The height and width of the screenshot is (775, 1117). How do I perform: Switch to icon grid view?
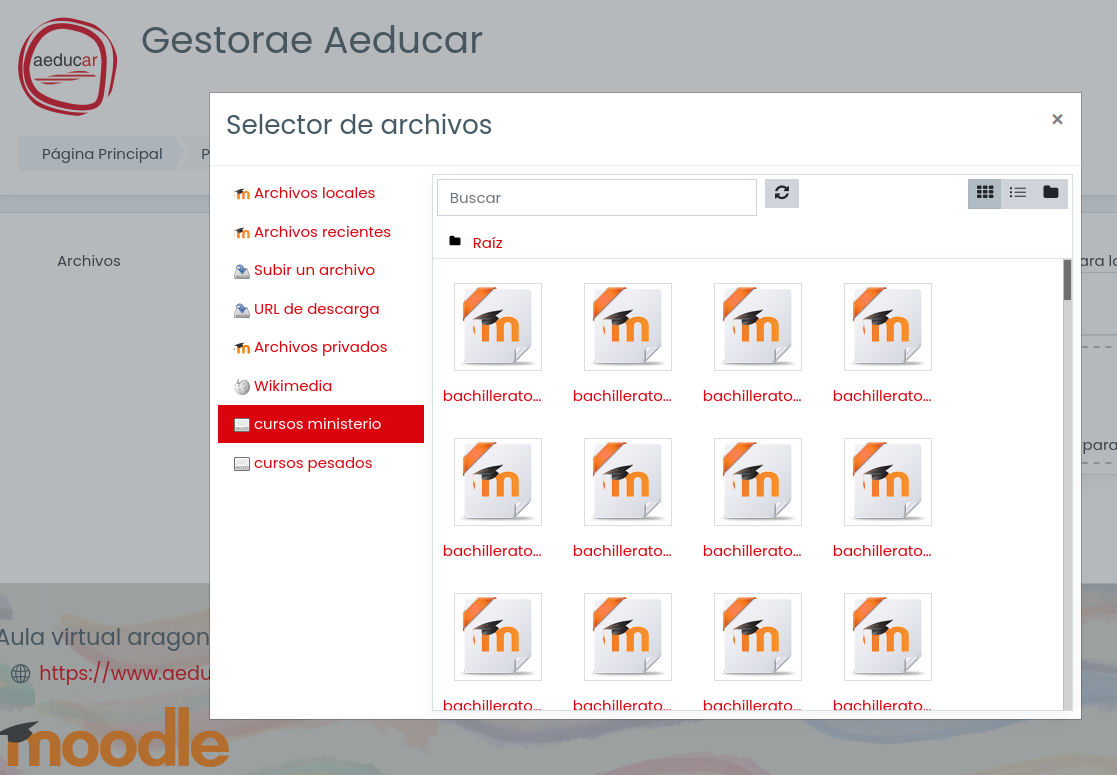(984, 193)
